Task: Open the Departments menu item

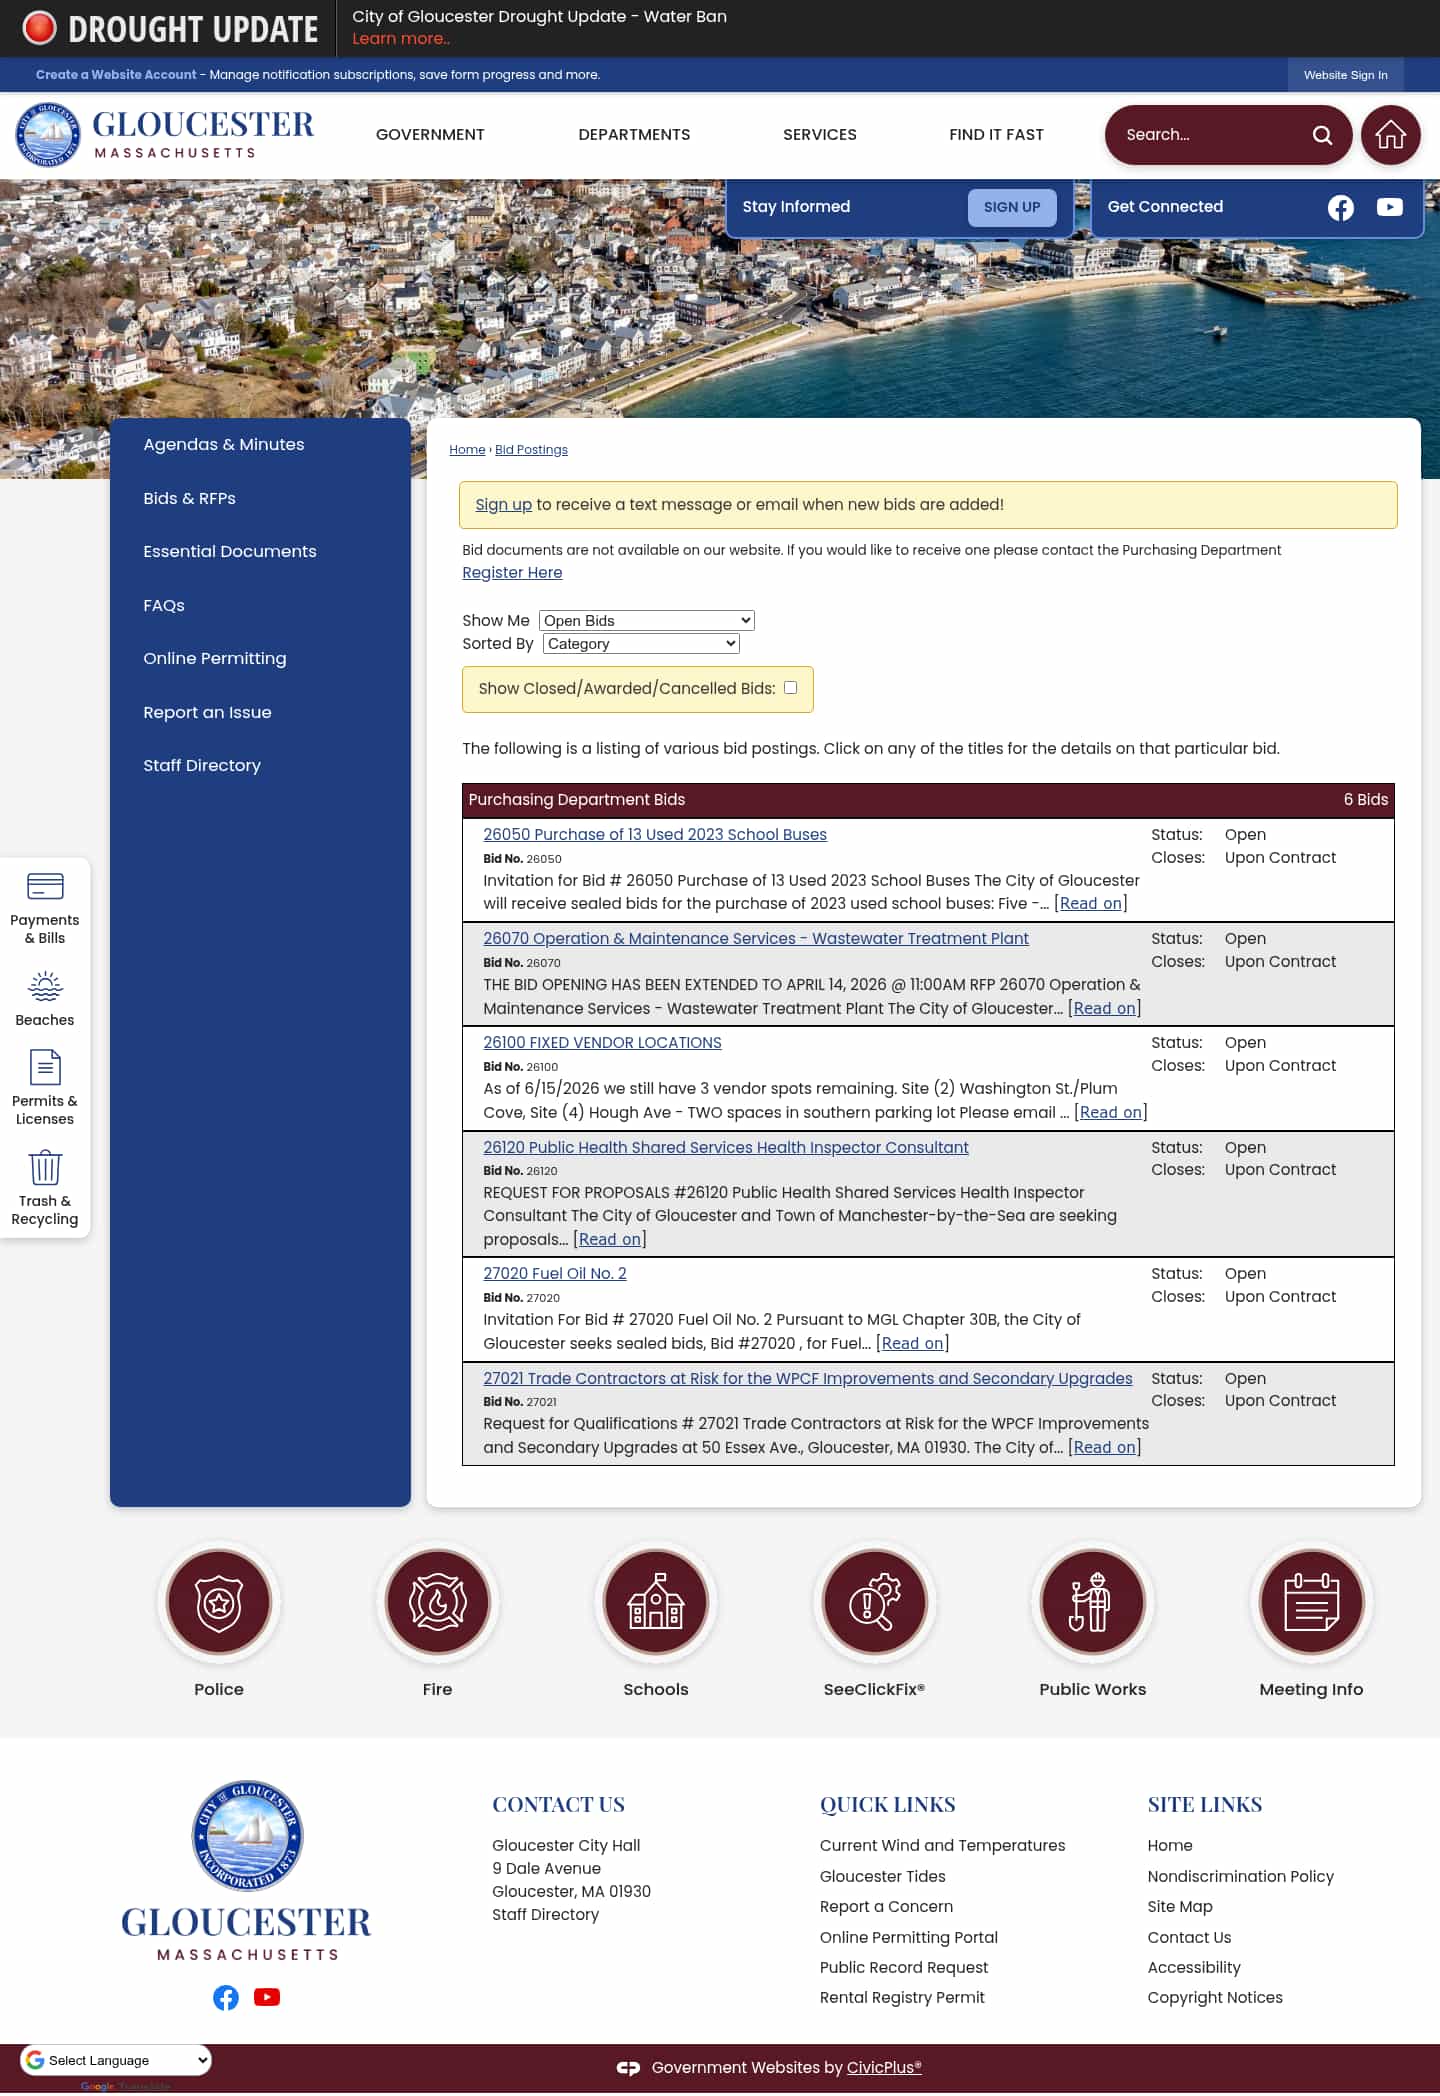Action: pyautogui.click(x=634, y=135)
